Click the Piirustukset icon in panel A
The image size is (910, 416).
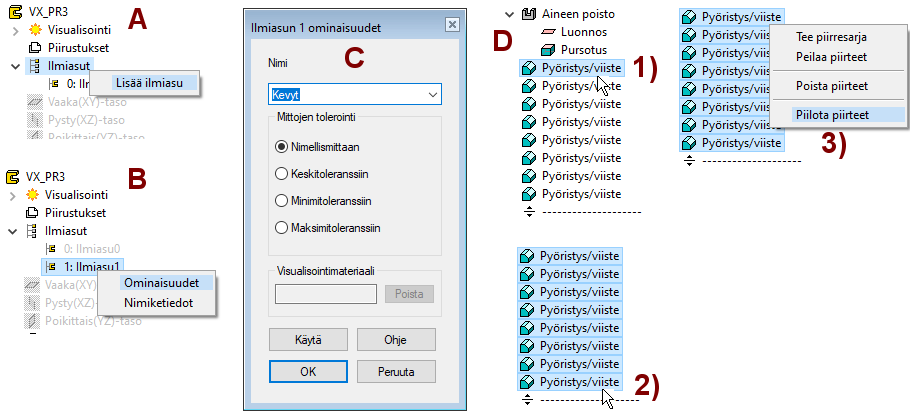[x=33, y=47]
